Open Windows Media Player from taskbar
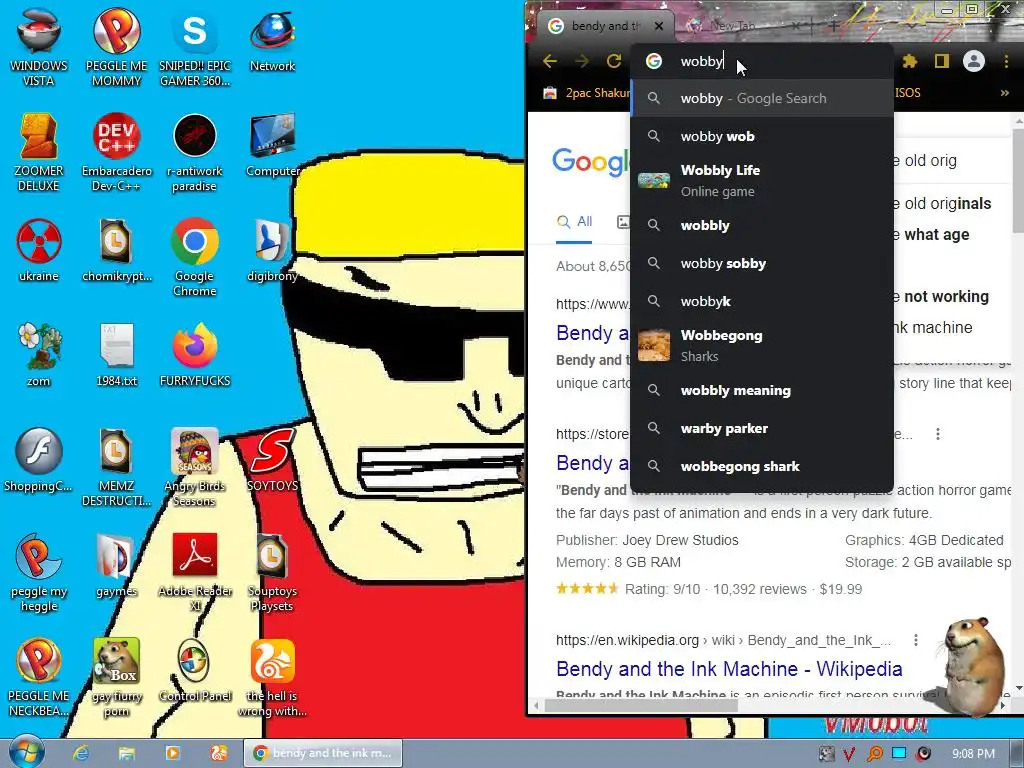Screen dimensions: 1024x768 (x=172, y=753)
